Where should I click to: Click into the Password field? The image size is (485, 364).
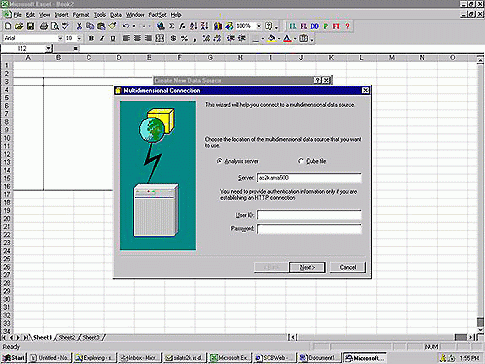[309, 229]
